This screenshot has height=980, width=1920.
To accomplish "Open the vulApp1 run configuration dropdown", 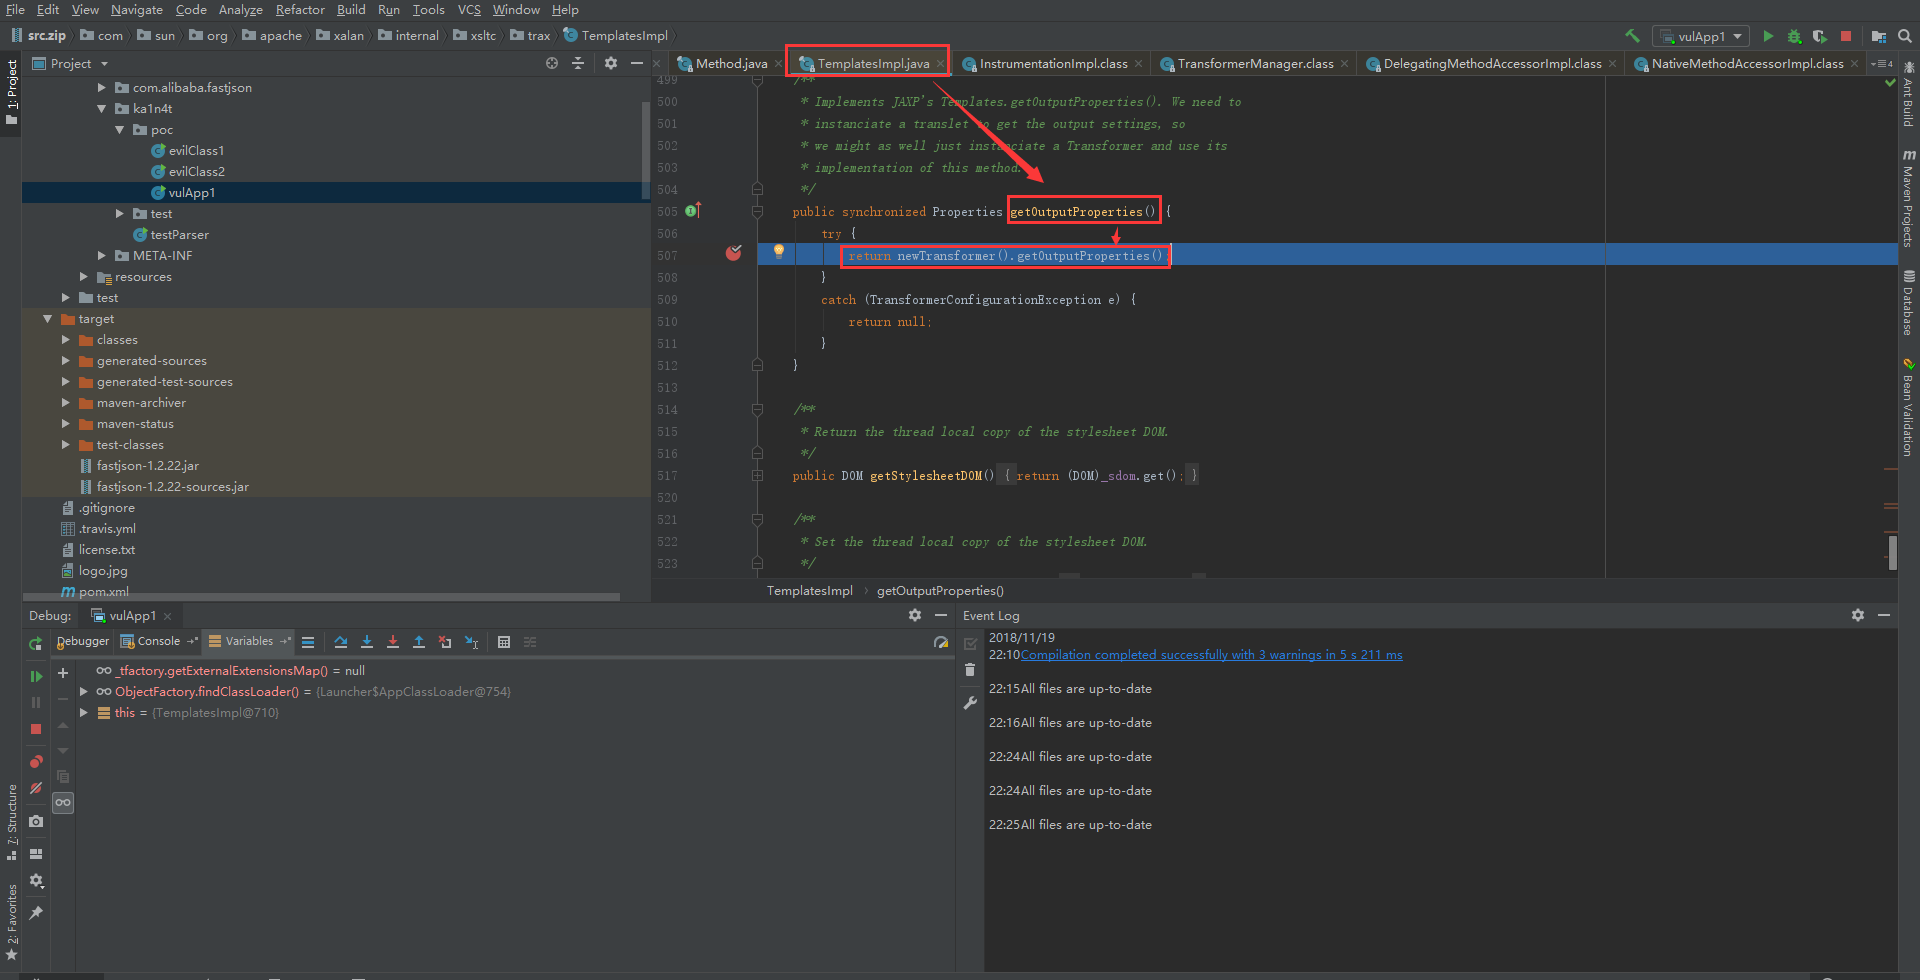I will 1701,36.
